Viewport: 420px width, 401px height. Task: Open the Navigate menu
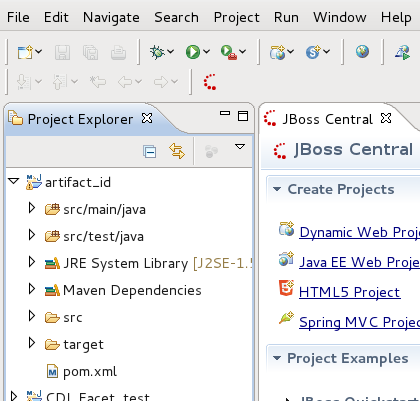pos(111,17)
